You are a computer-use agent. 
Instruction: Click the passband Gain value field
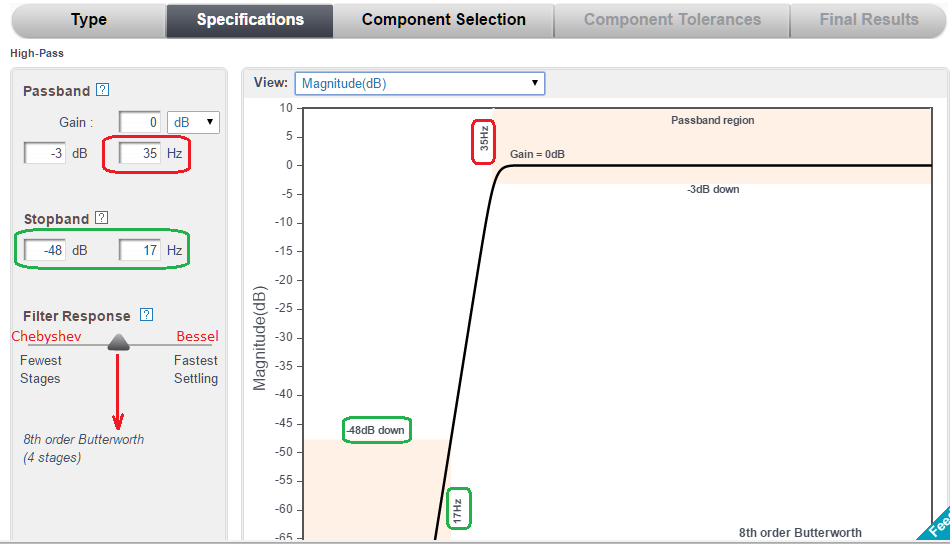click(139, 122)
